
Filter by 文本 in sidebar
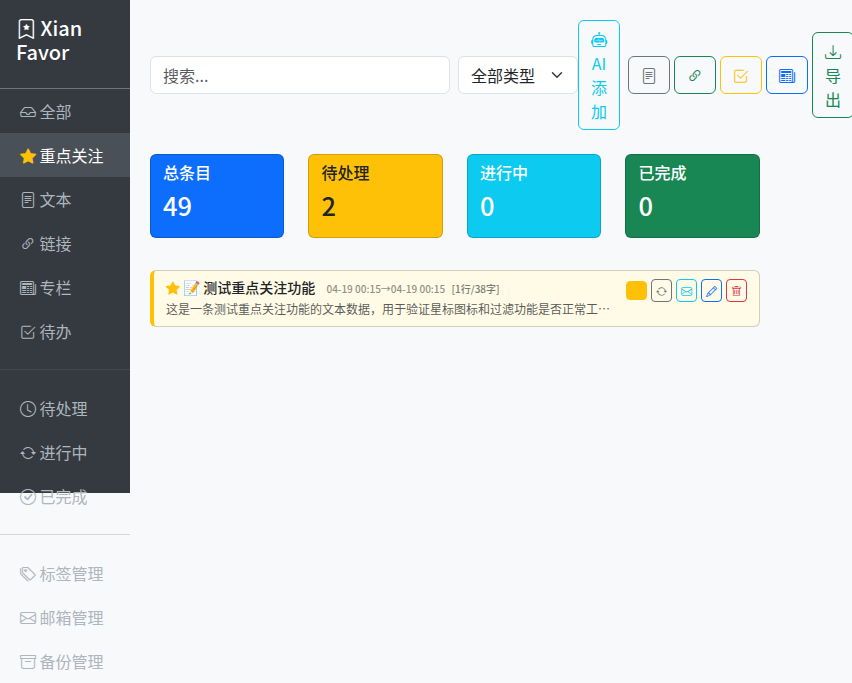(65, 200)
